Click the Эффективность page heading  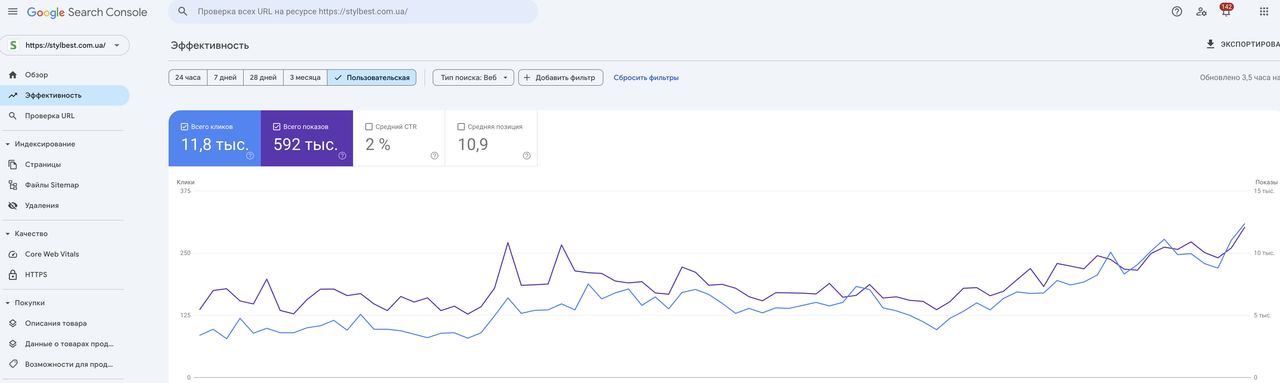(x=210, y=46)
